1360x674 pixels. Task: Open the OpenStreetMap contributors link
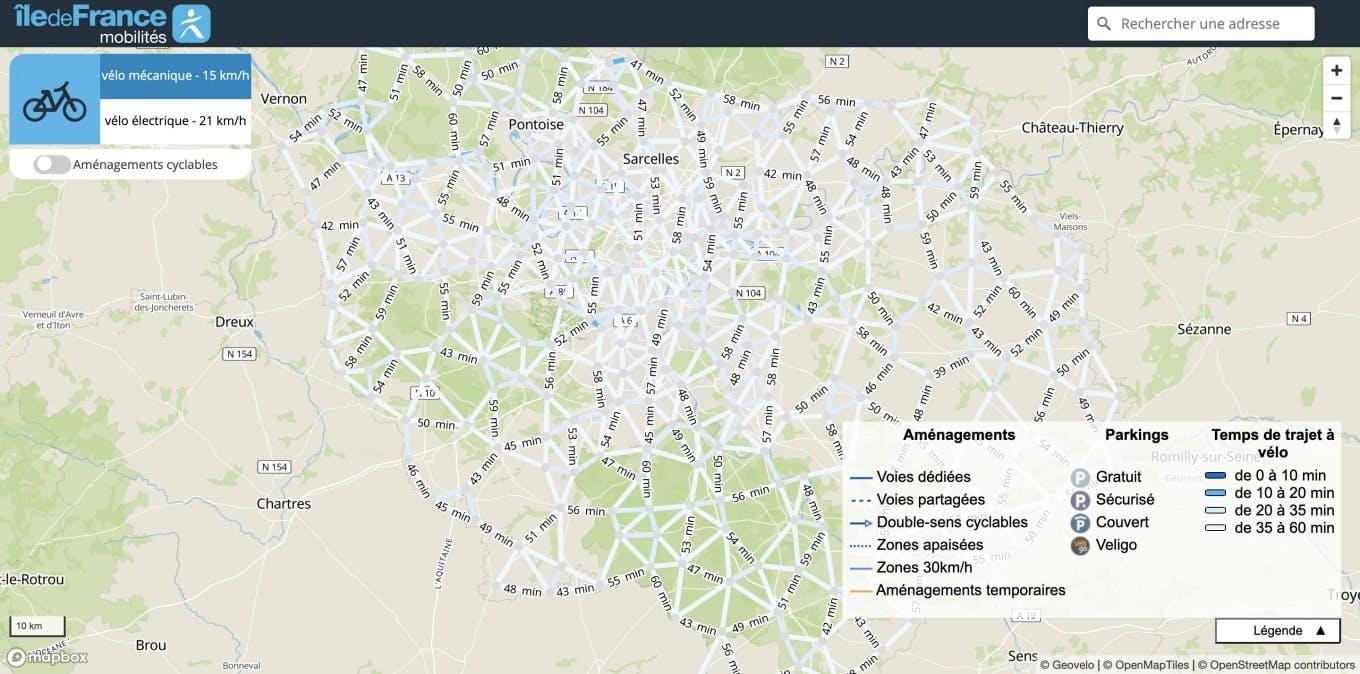(1276, 664)
